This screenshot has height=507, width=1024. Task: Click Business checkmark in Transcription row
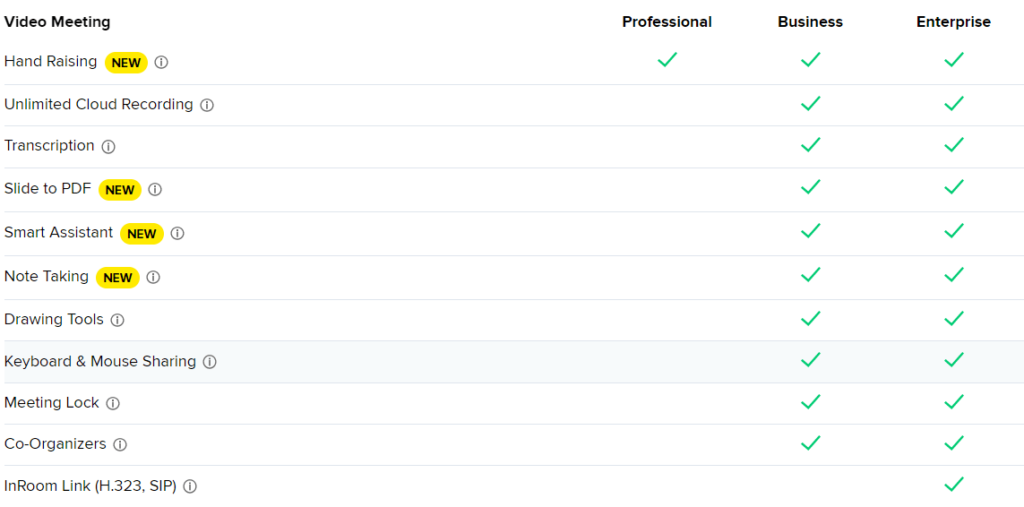tap(810, 145)
